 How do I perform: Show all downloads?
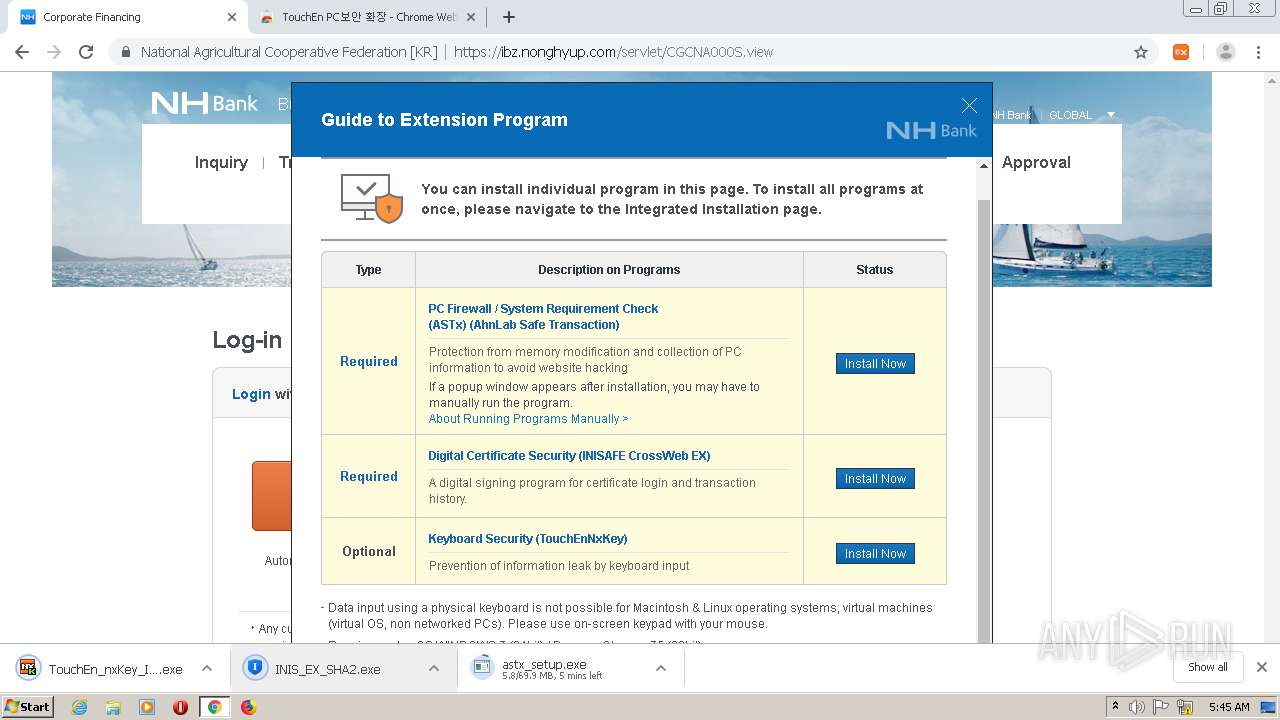click(1208, 667)
